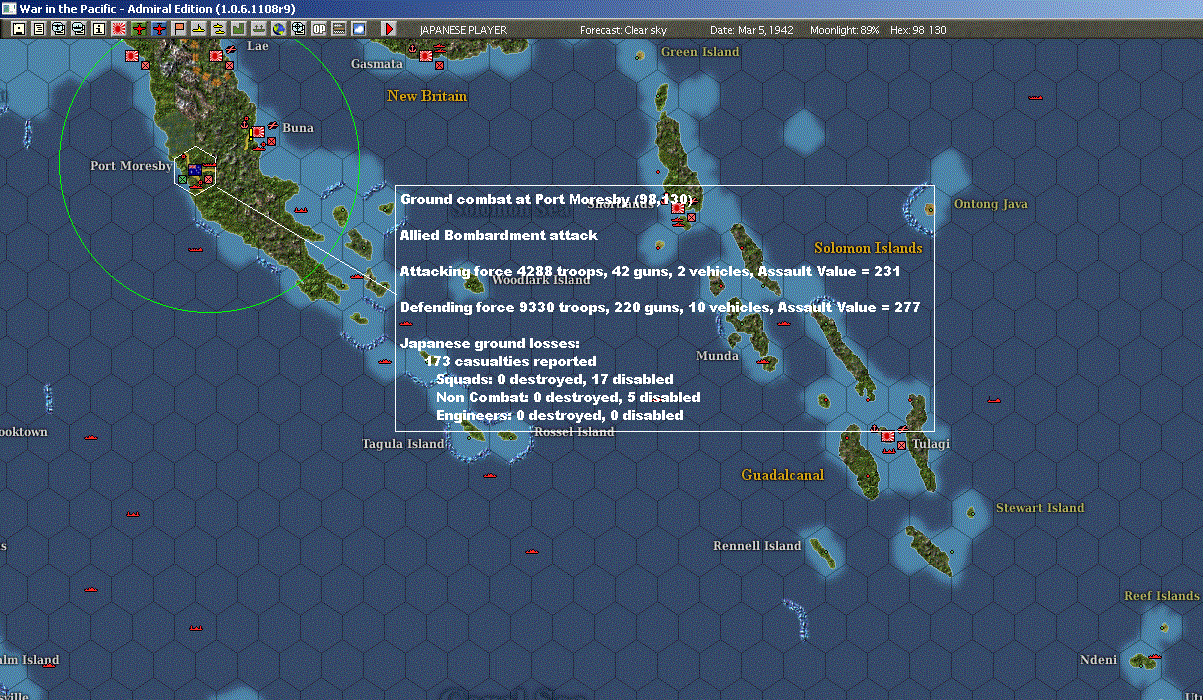The image size is (1203, 700).
Task: Click the 'Date: Mar 5, 1942' status text
Action: coord(751,30)
